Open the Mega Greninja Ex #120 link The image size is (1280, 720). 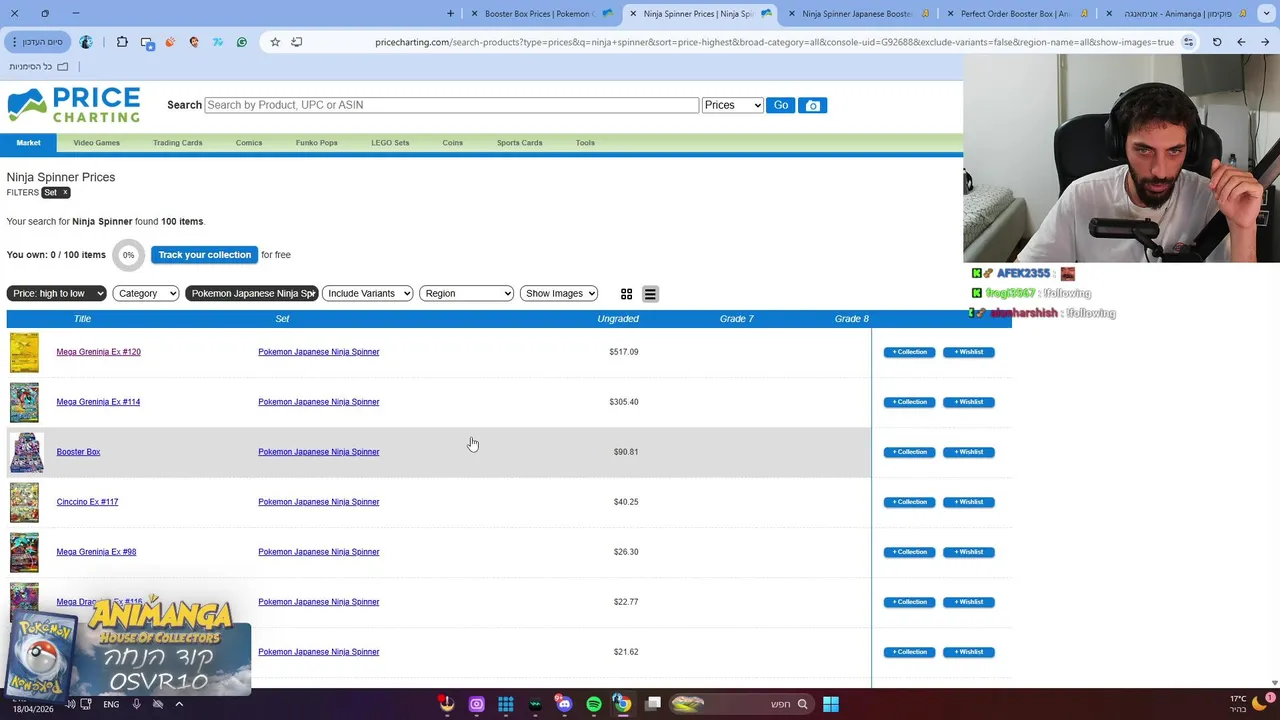click(98, 352)
